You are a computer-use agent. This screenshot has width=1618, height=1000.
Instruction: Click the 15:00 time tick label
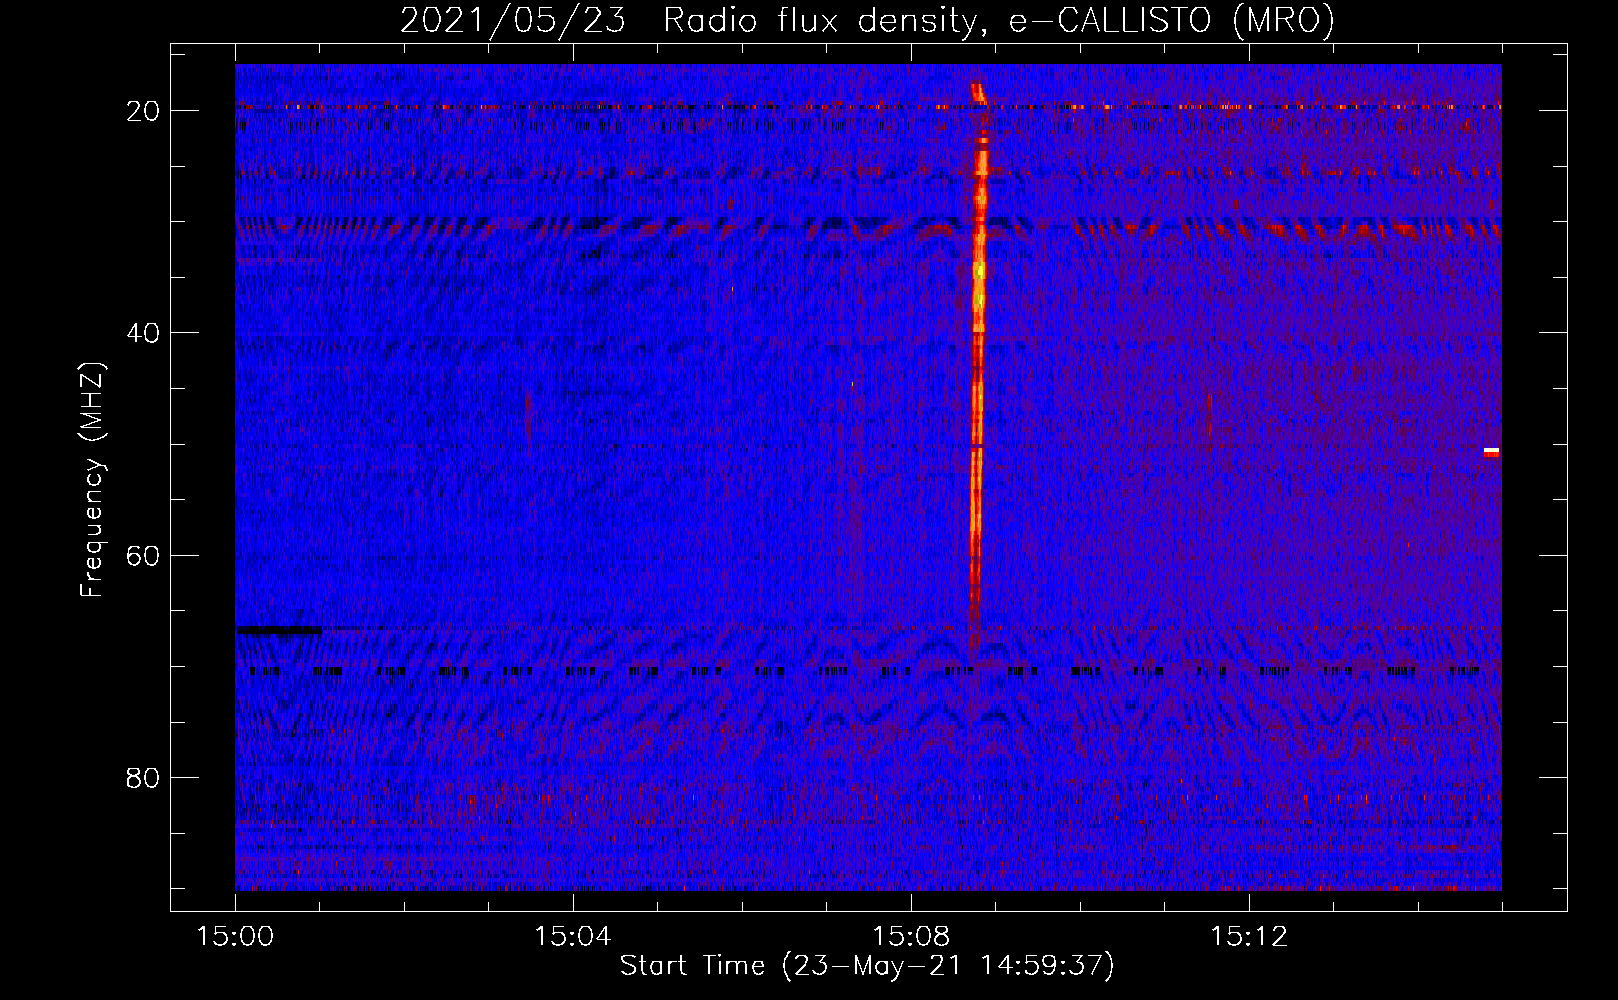(235, 937)
